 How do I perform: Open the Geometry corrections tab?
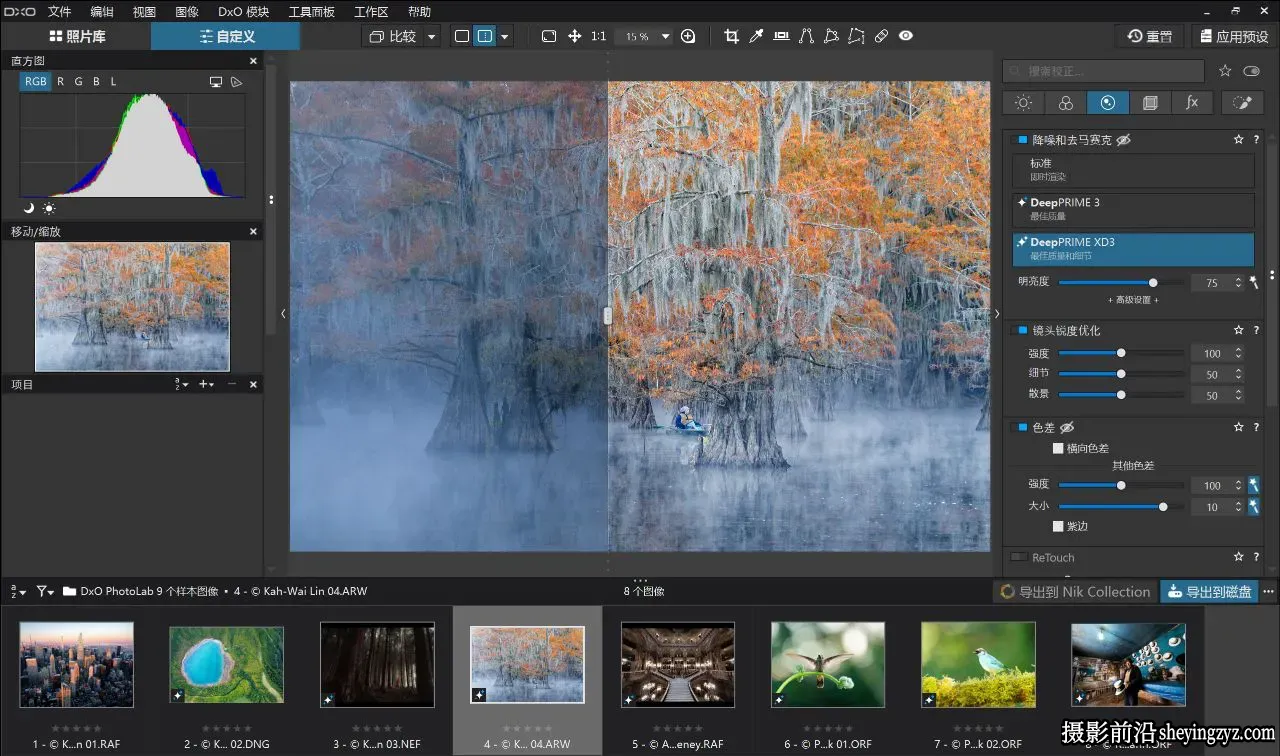click(1150, 103)
